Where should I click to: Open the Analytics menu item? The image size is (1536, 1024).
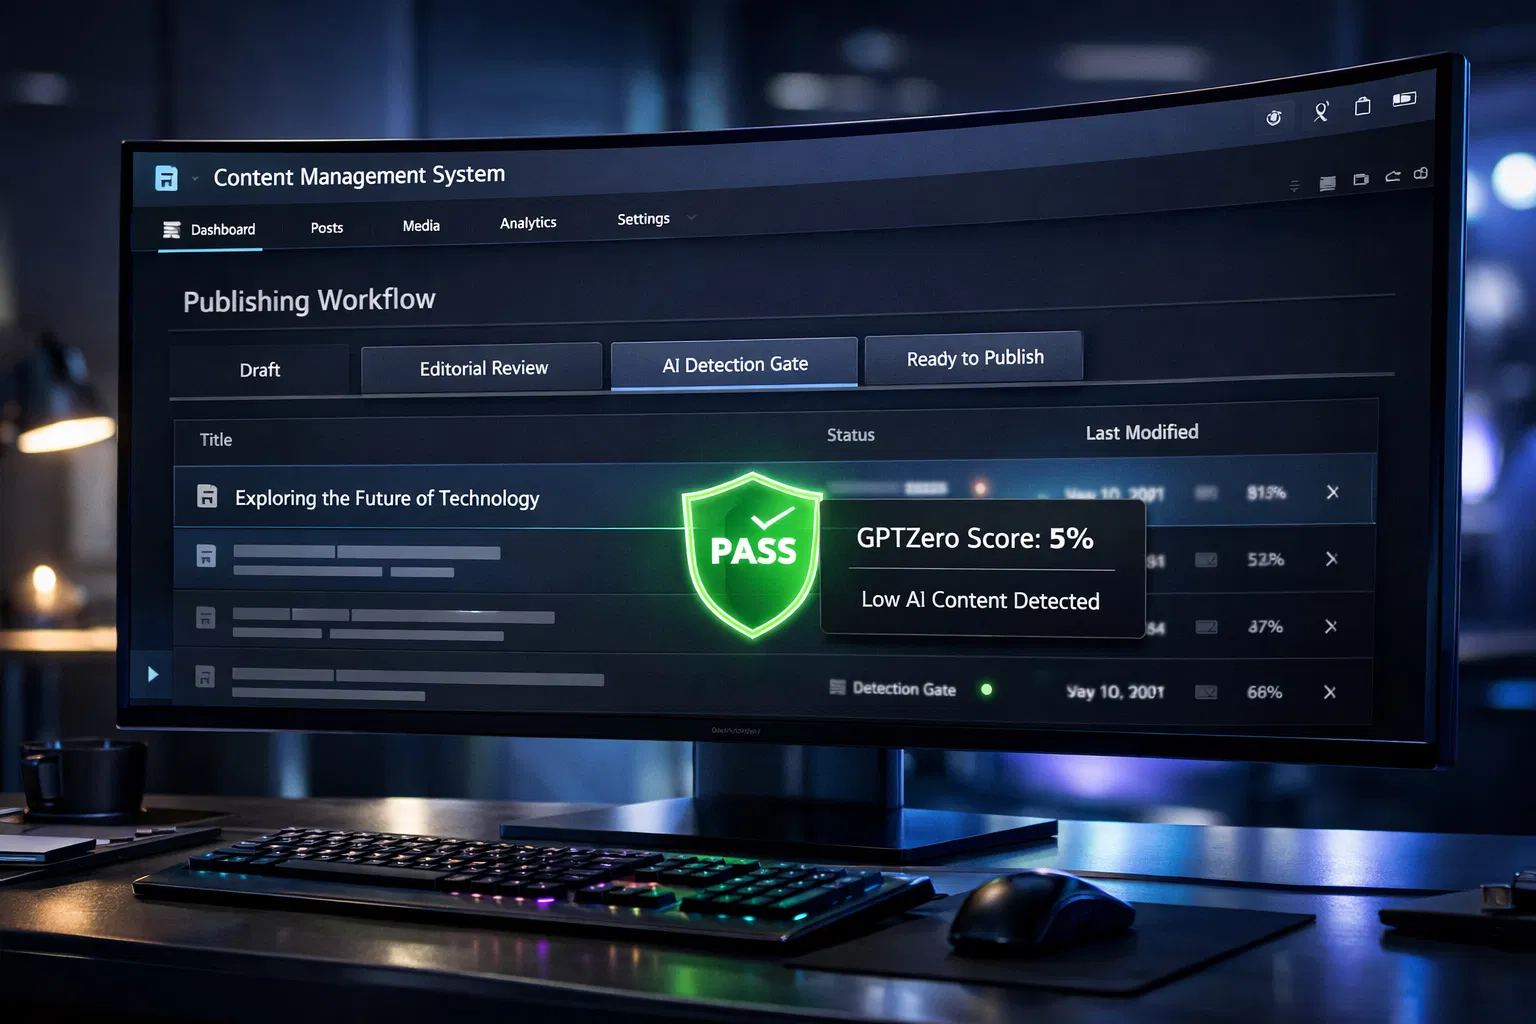(x=528, y=223)
